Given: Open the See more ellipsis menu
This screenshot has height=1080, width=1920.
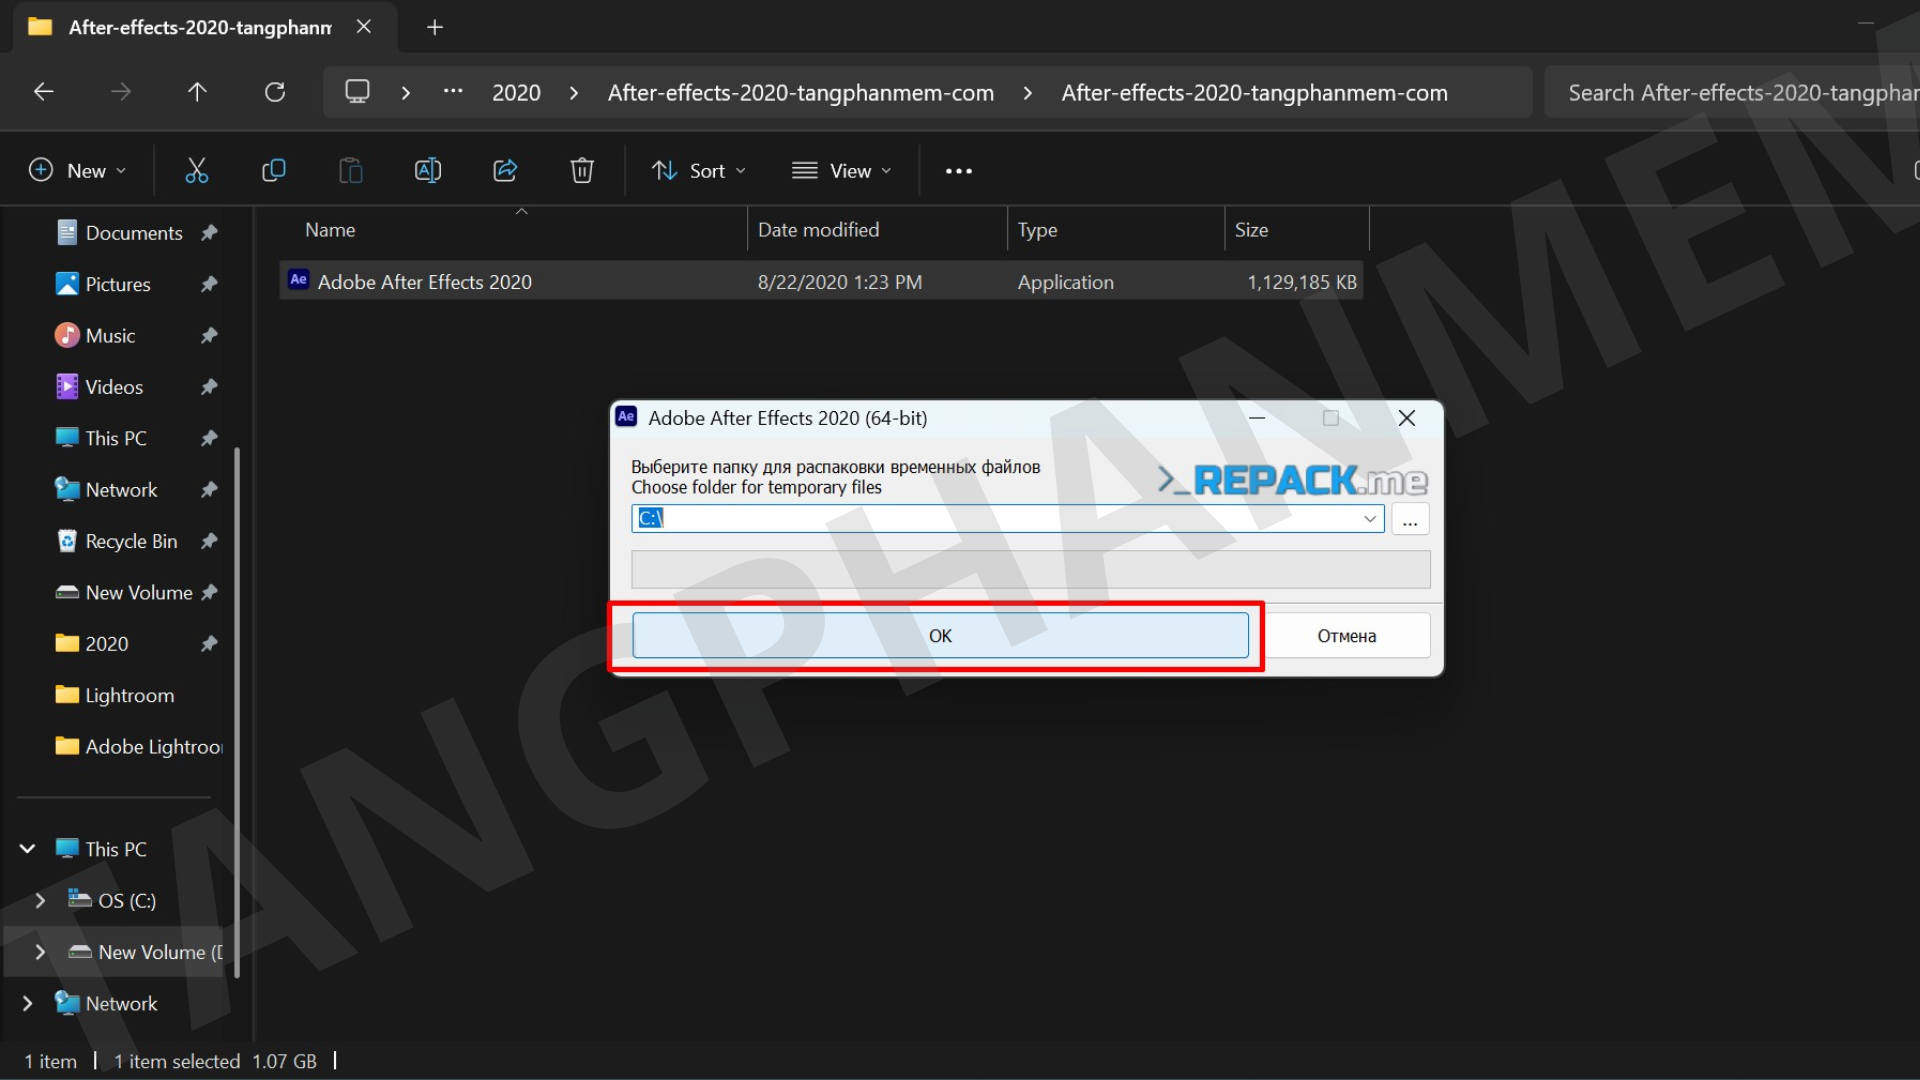Looking at the screenshot, I should click(x=959, y=171).
